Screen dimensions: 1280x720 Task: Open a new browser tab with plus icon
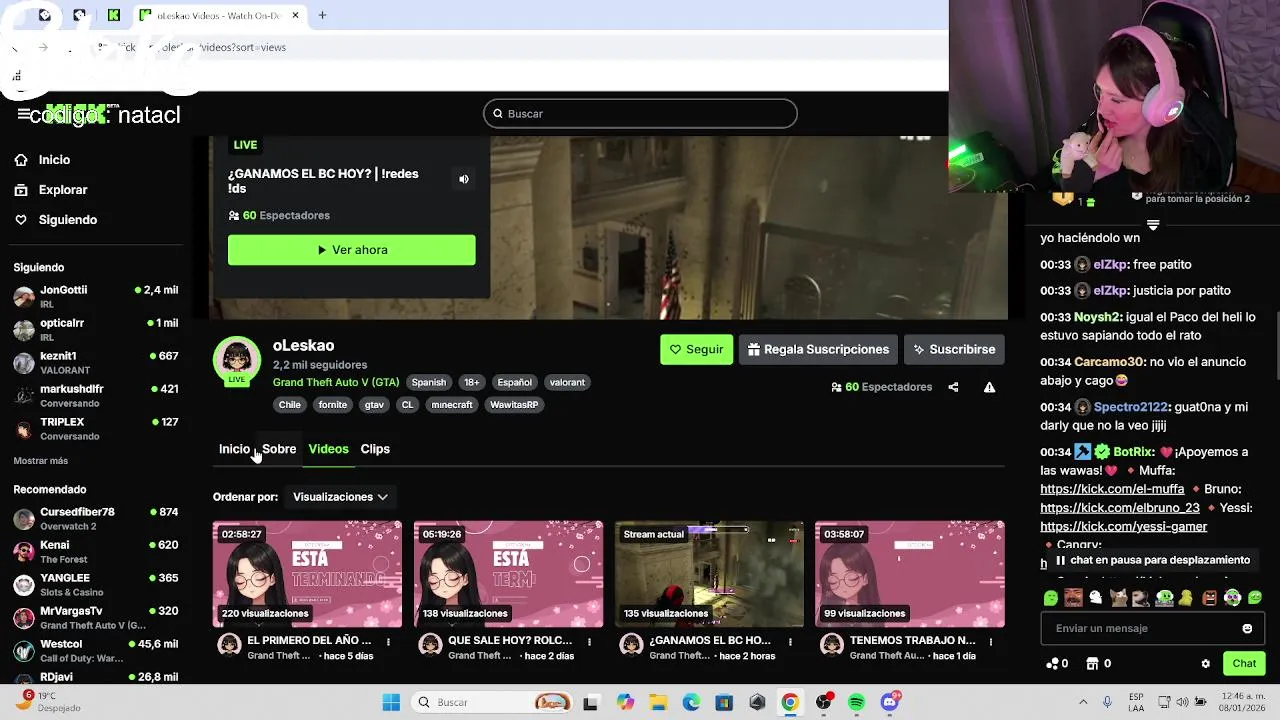[x=322, y=15]
